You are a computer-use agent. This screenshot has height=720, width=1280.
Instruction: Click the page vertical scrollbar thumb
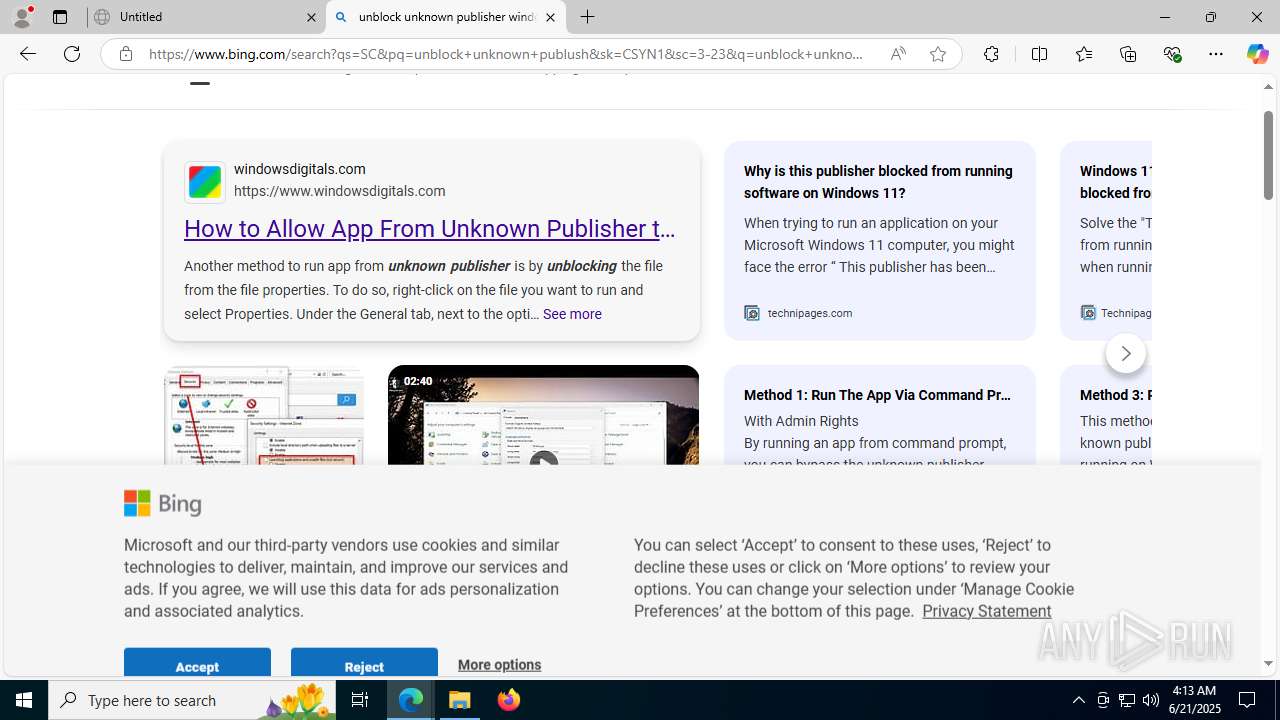tap(1268, 155)
